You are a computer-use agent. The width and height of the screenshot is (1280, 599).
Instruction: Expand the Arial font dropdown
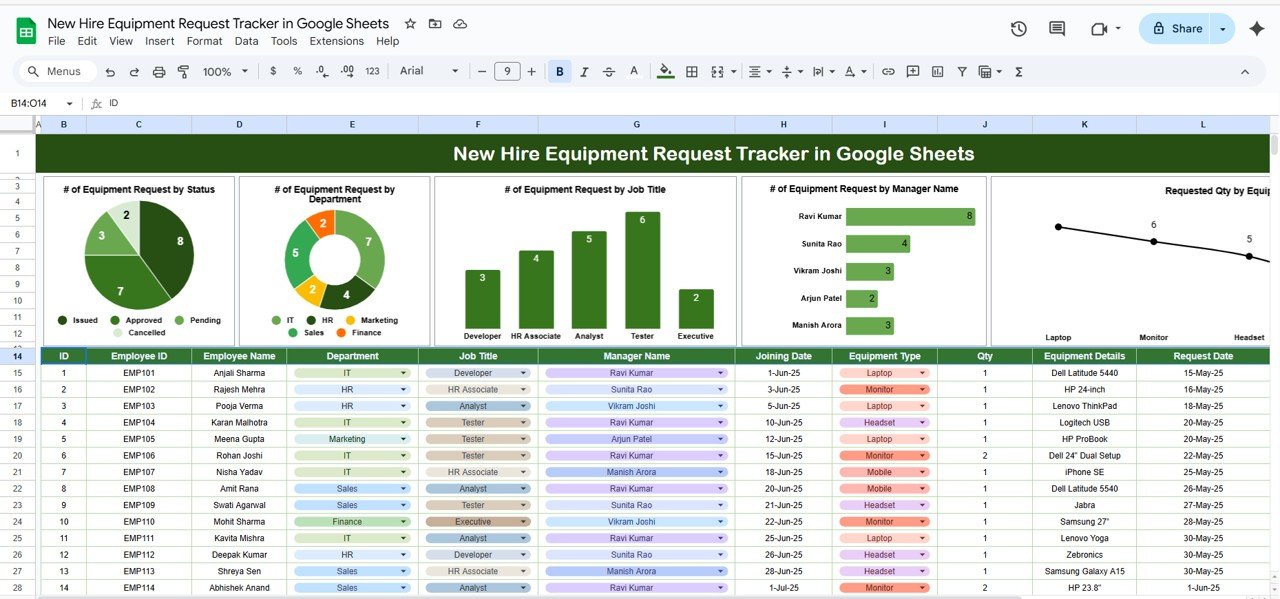pyautogui.click(x=428, y=72)
